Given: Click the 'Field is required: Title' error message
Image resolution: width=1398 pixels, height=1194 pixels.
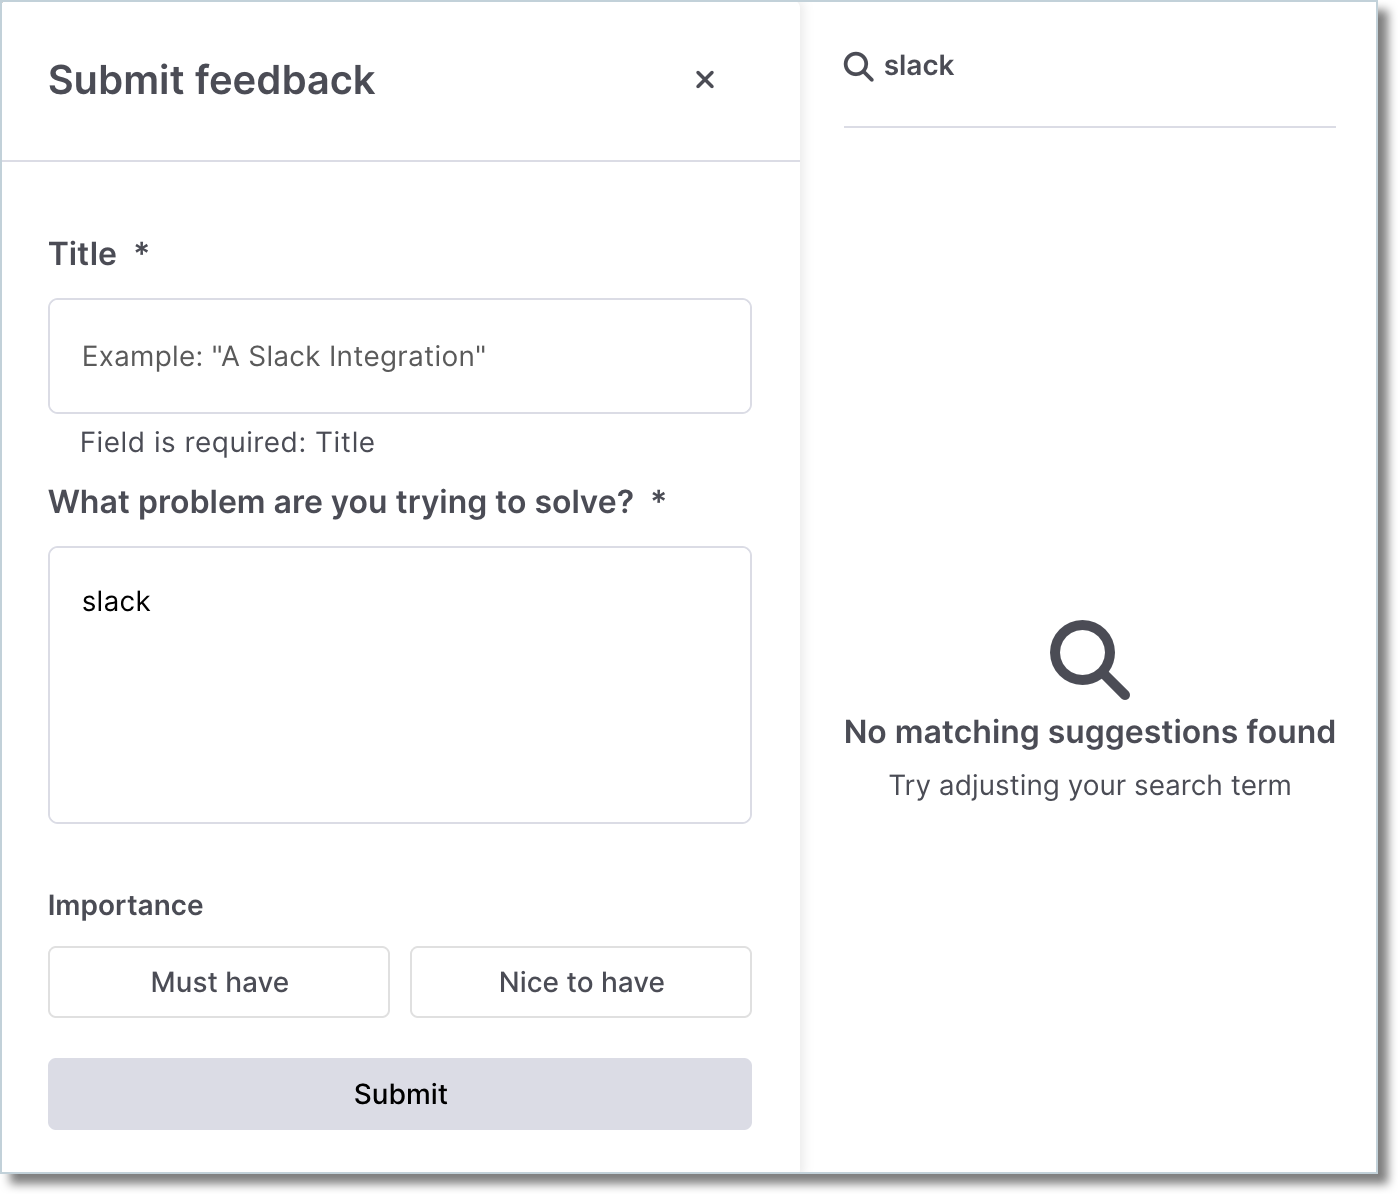Looking at the screenshot, I should click(x=227, y=442).
